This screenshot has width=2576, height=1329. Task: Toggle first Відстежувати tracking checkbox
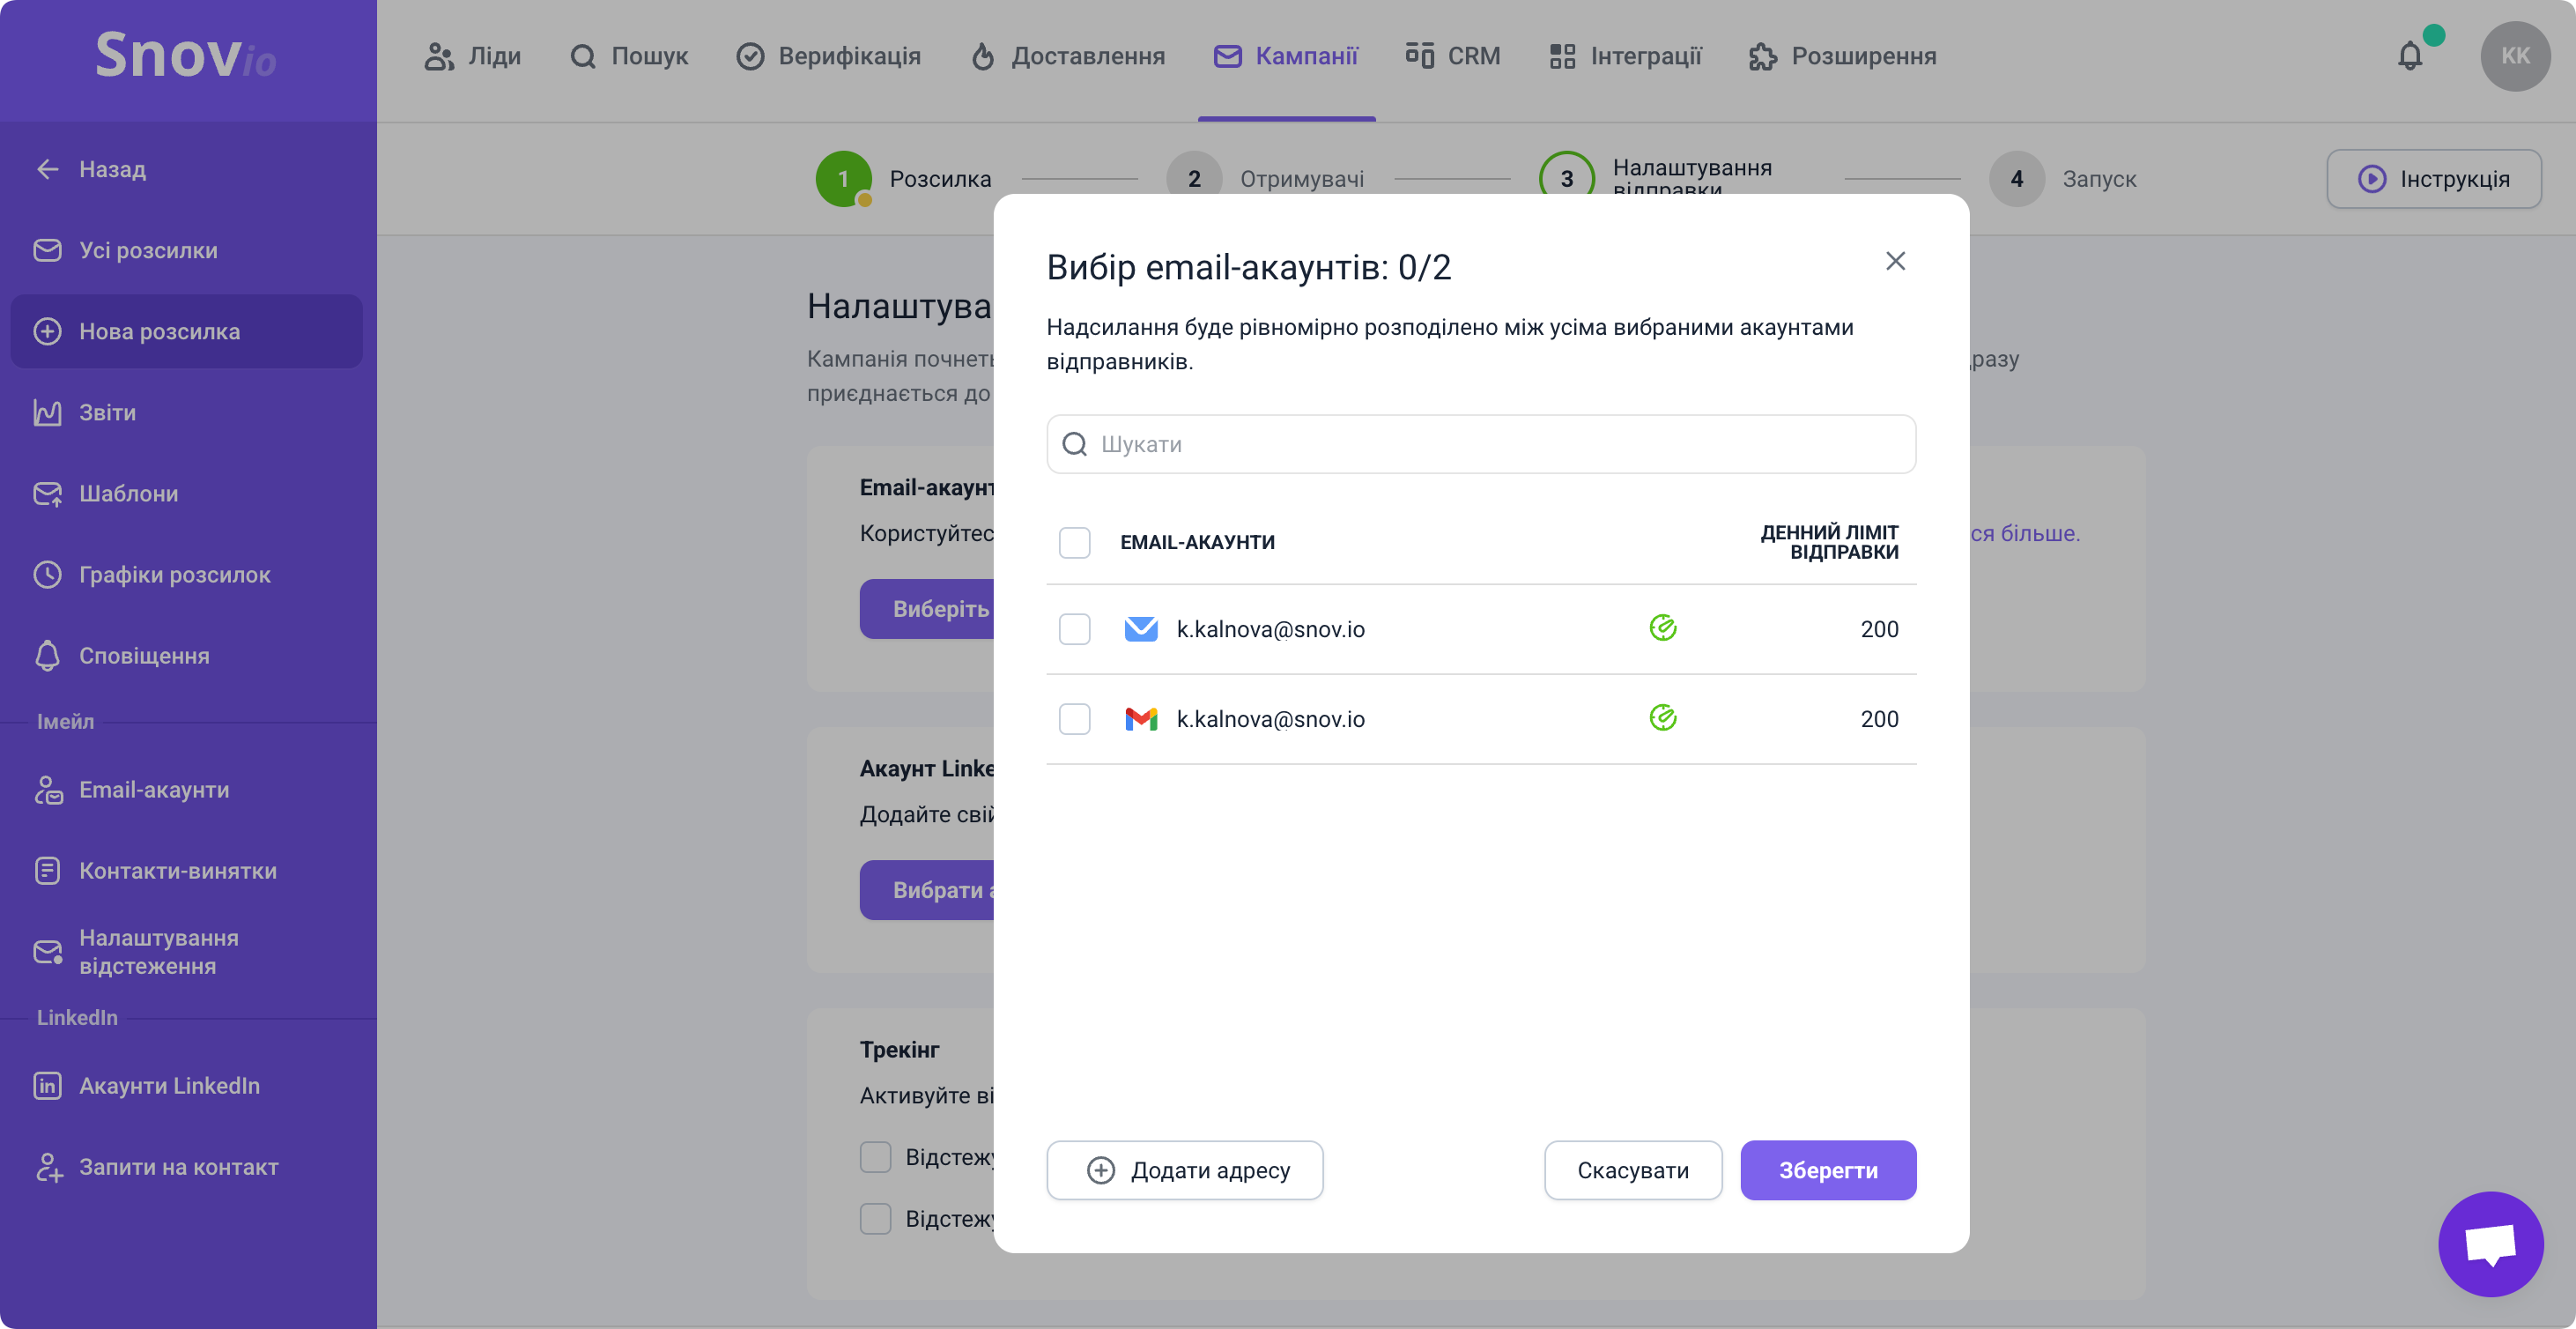(x=875, y=1157)
